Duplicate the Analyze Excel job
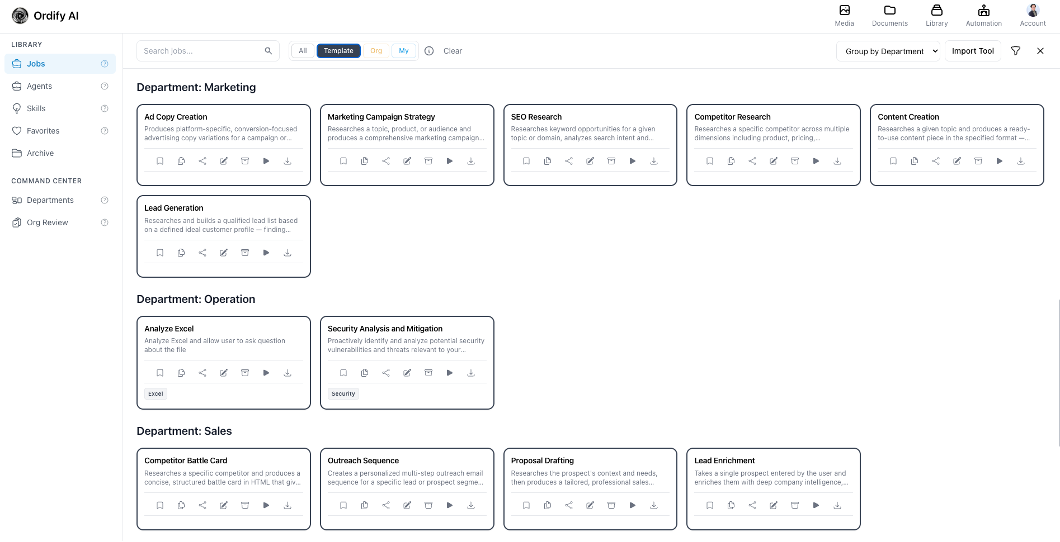The width and height of the screenshot is (1060, 542). [x=181, y=373]
